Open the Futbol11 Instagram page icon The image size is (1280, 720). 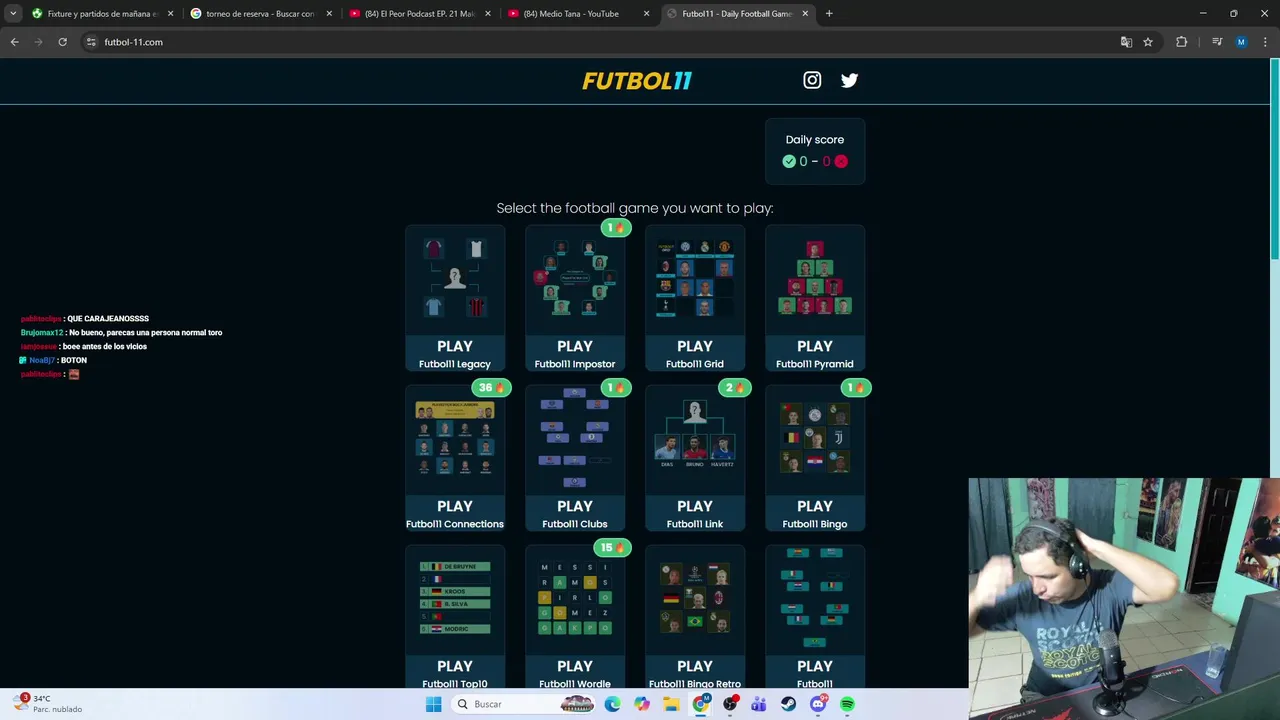click(x=812, y=80)
